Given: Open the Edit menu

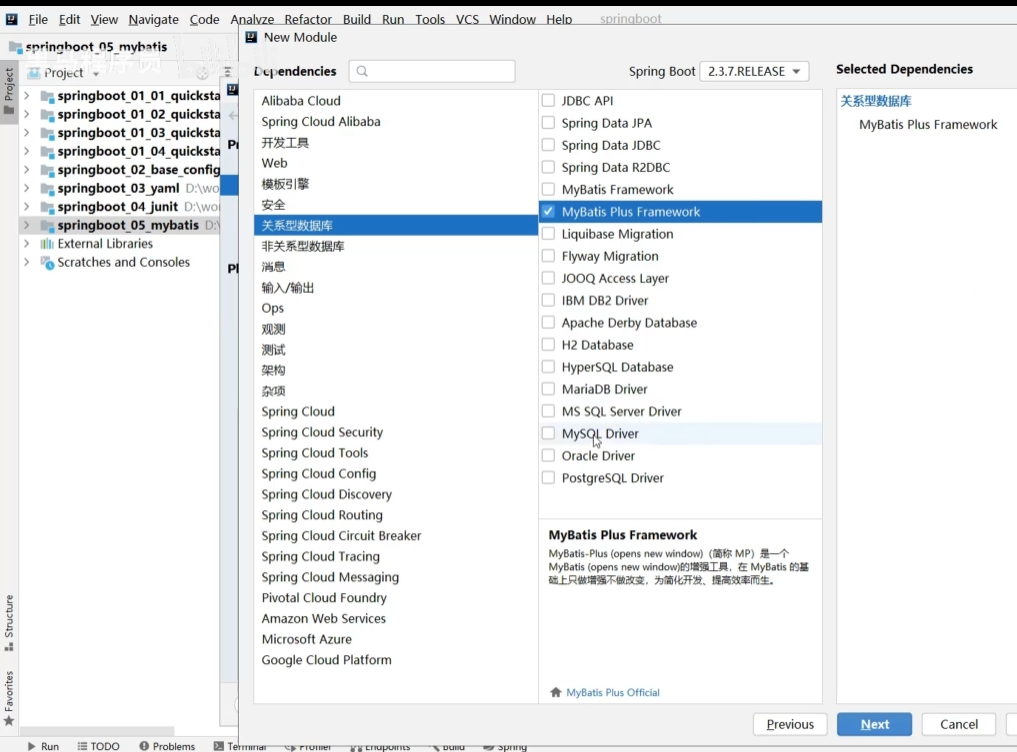Looking at the screenshot, I should click(69, 19).
